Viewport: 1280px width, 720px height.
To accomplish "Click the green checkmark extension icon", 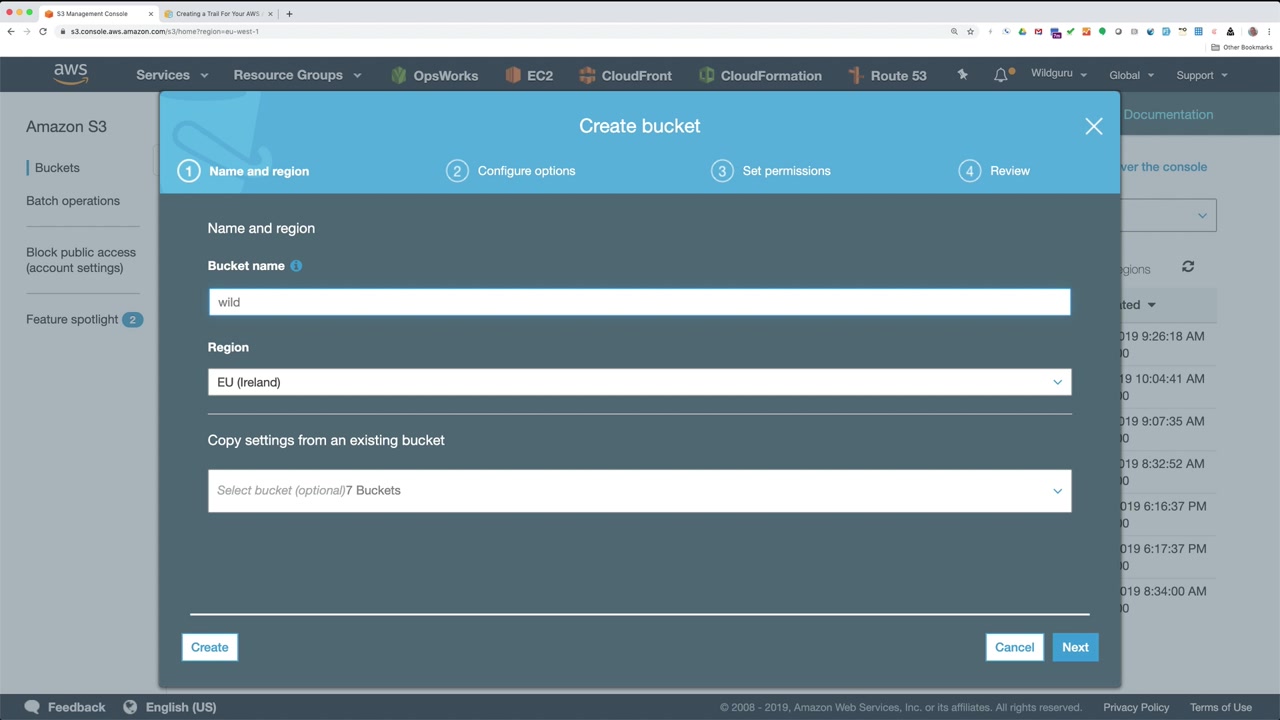I will tap(1070, 31).
